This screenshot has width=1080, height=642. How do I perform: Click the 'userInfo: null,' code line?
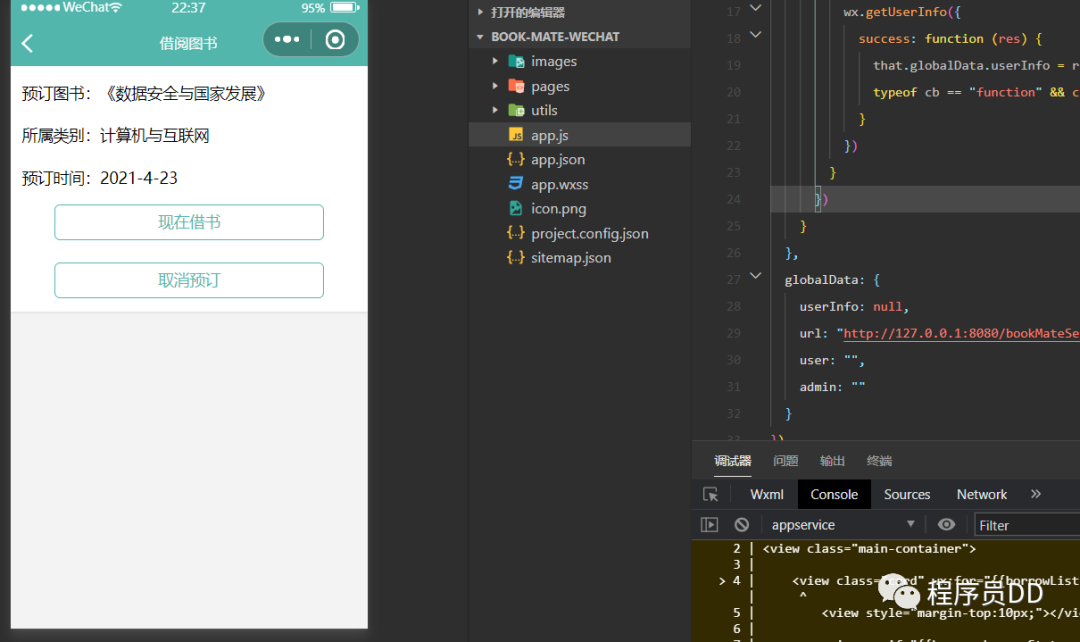(854, 307)
